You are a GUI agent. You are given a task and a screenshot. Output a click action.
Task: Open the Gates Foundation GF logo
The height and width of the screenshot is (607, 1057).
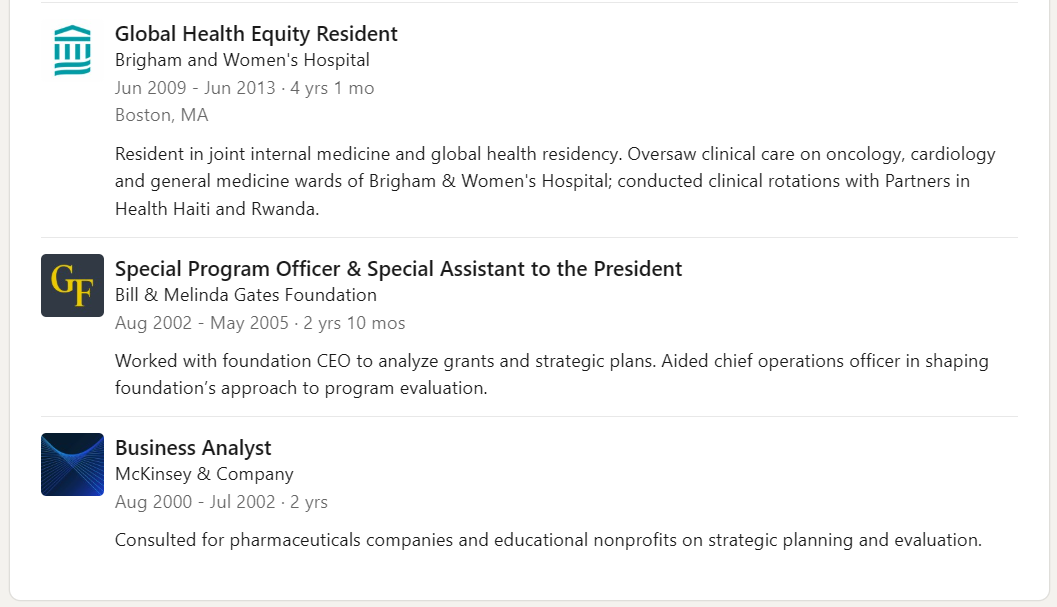72,285
